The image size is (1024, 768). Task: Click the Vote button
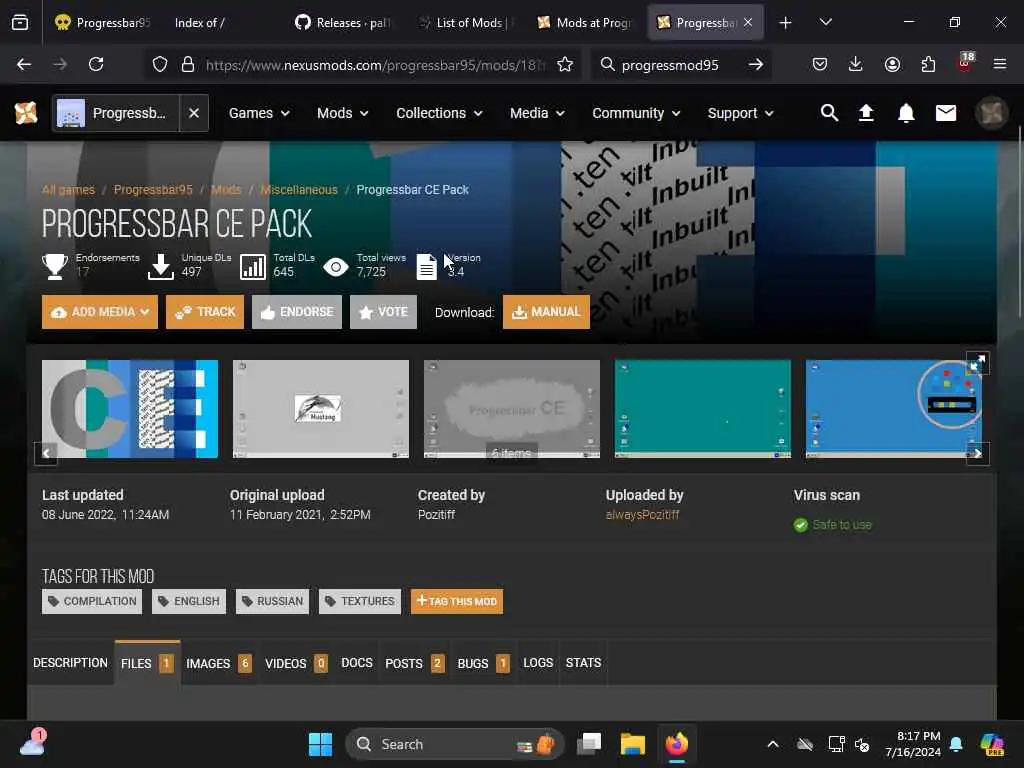[383, 312]
